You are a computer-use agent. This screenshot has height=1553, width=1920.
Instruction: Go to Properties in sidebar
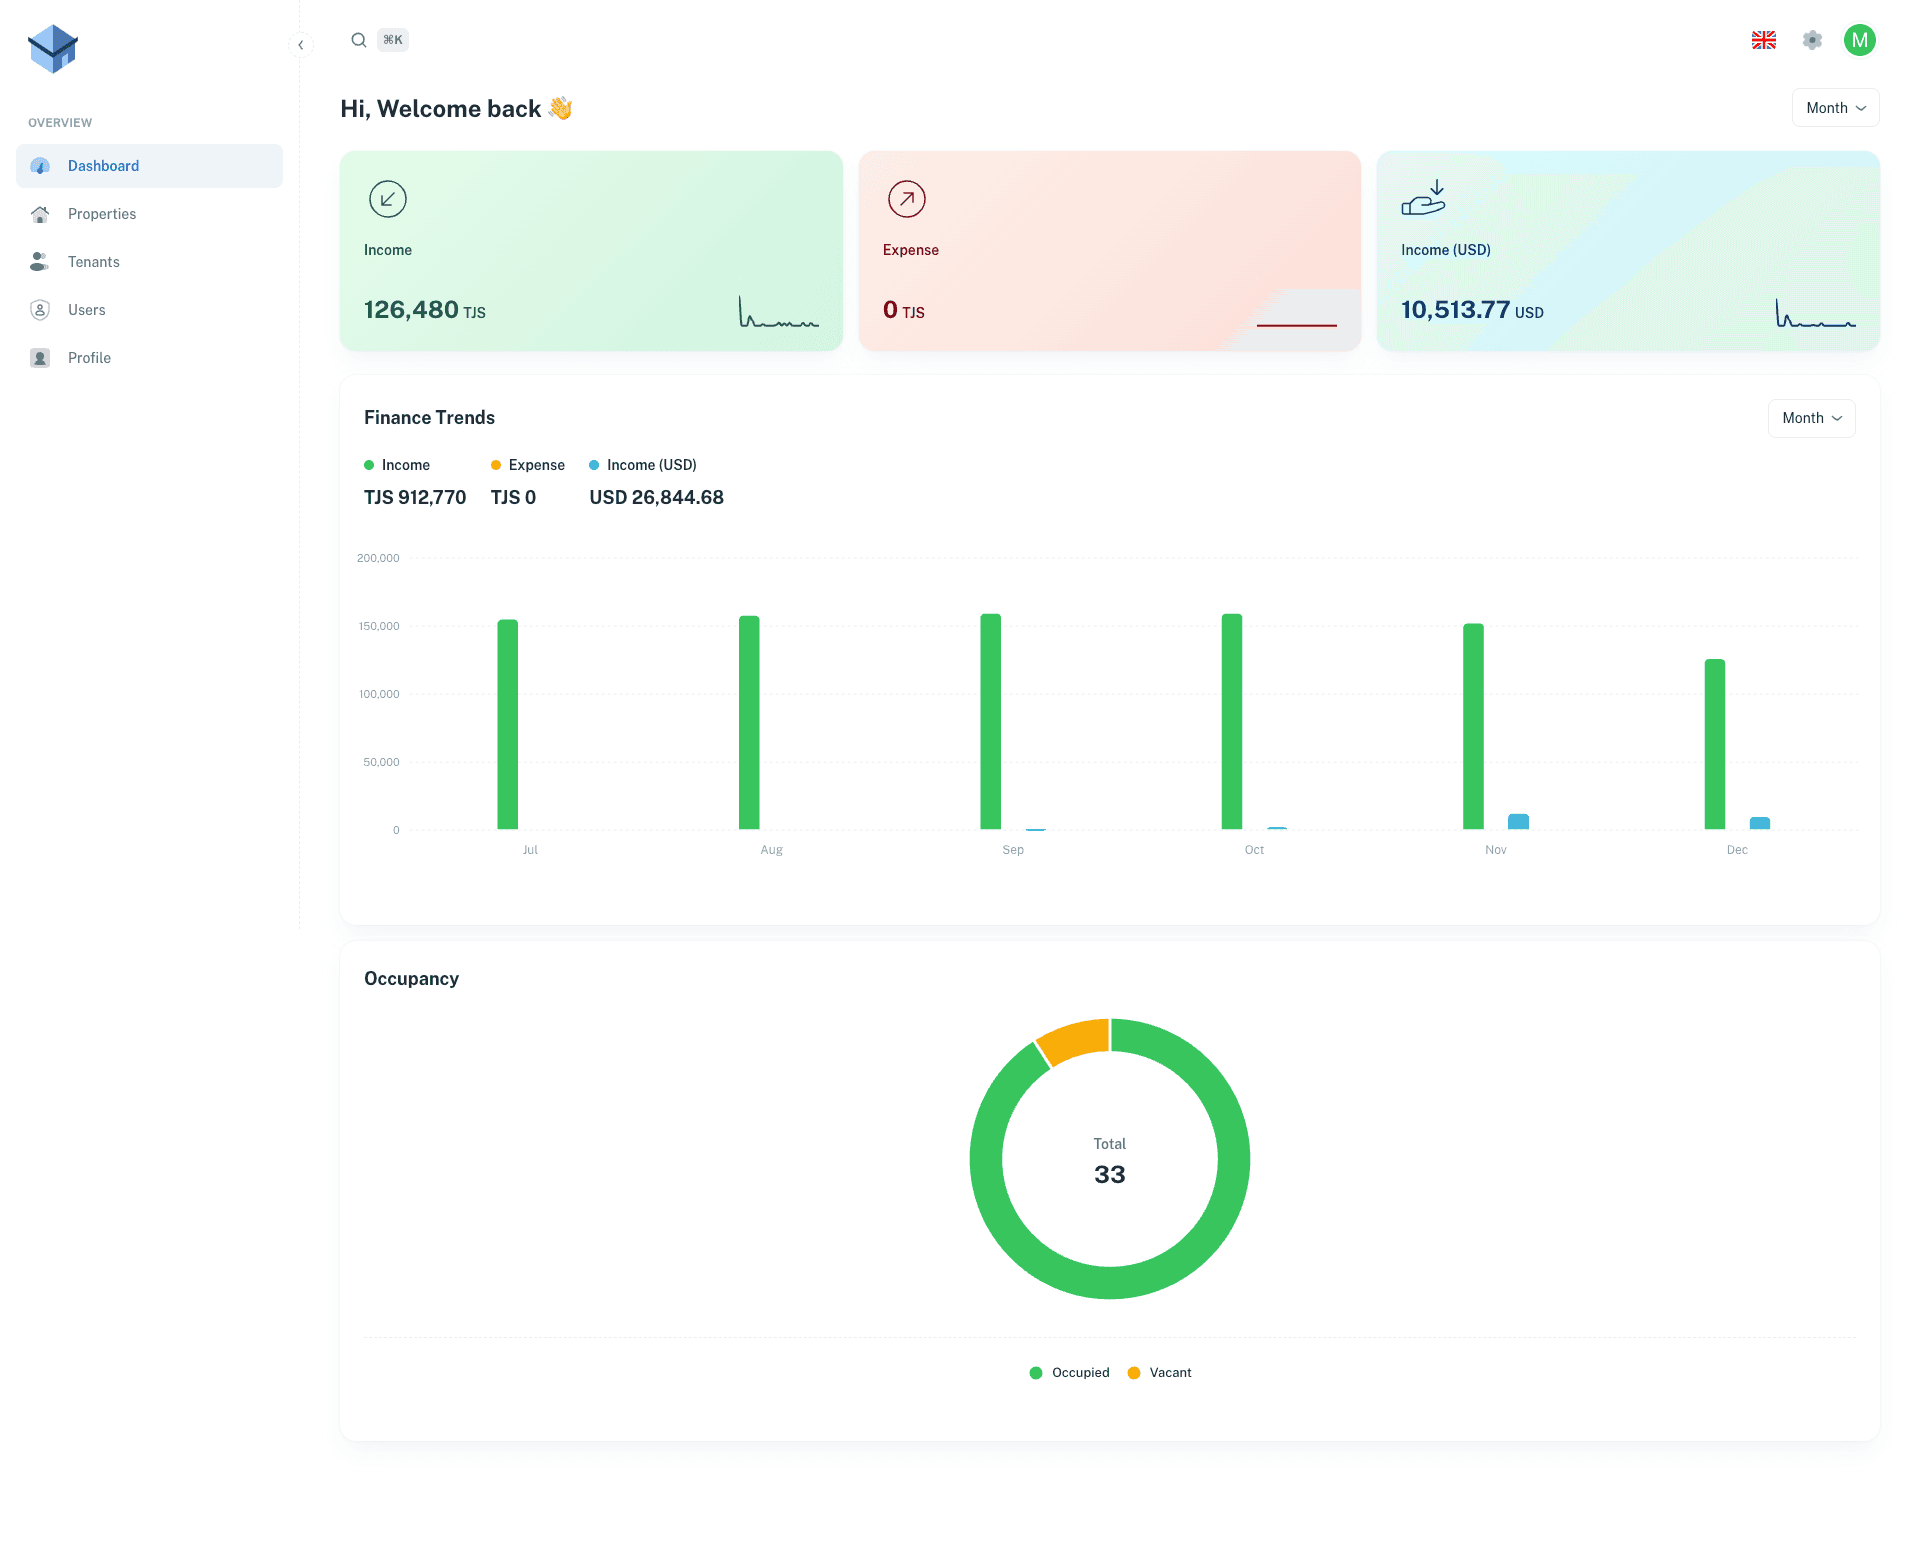(x=102, y=214)
